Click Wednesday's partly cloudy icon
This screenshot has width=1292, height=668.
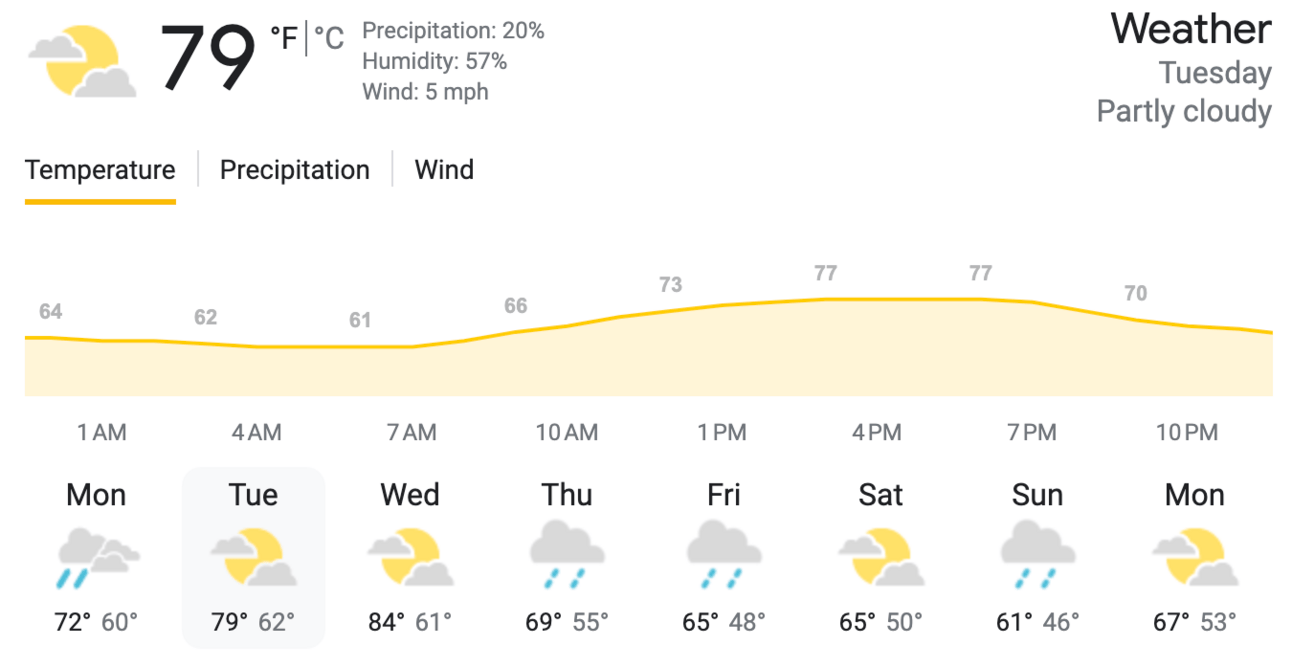pos(410,557)
